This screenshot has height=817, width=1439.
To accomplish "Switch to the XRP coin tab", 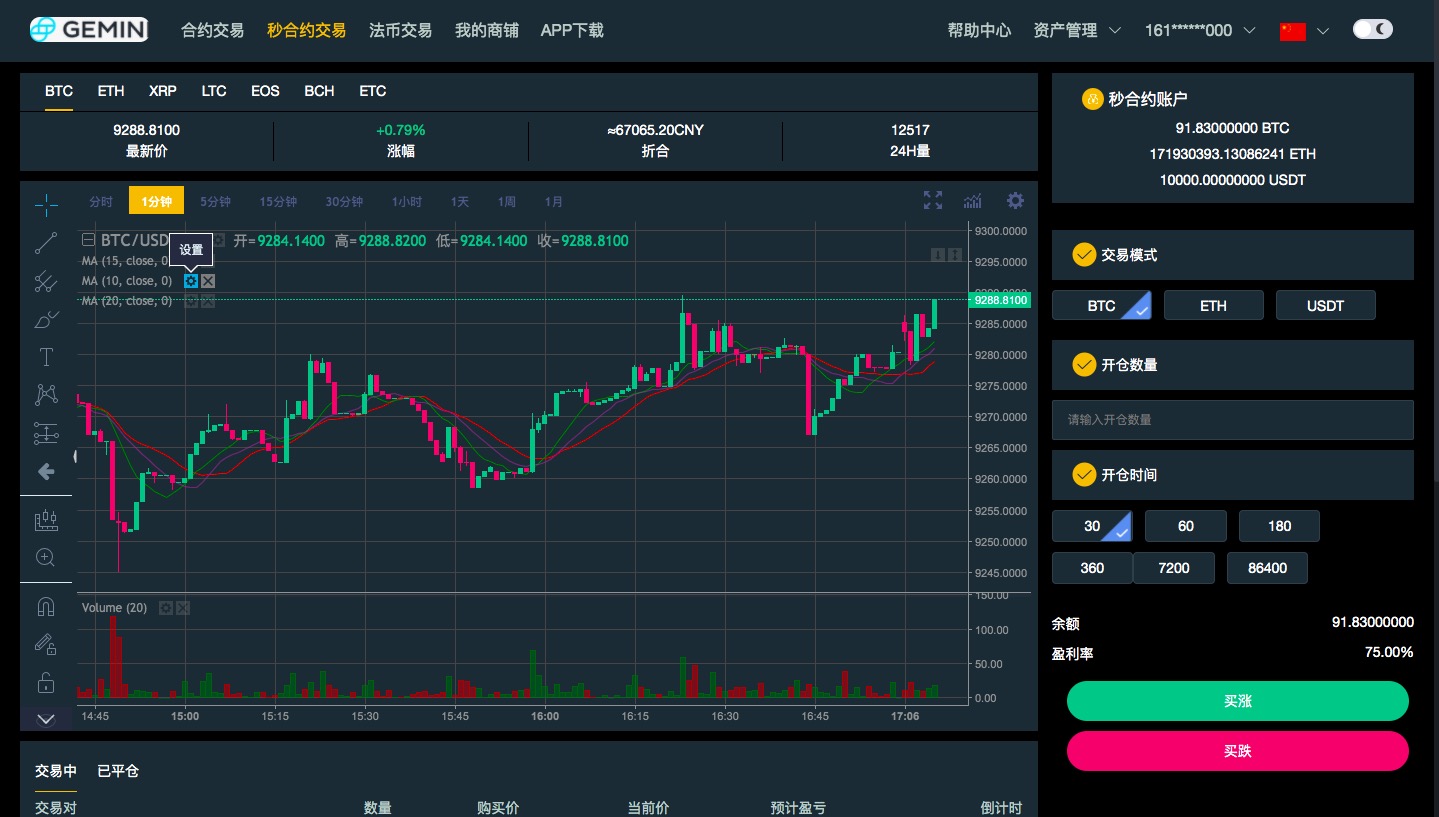I will click(163, 91).
